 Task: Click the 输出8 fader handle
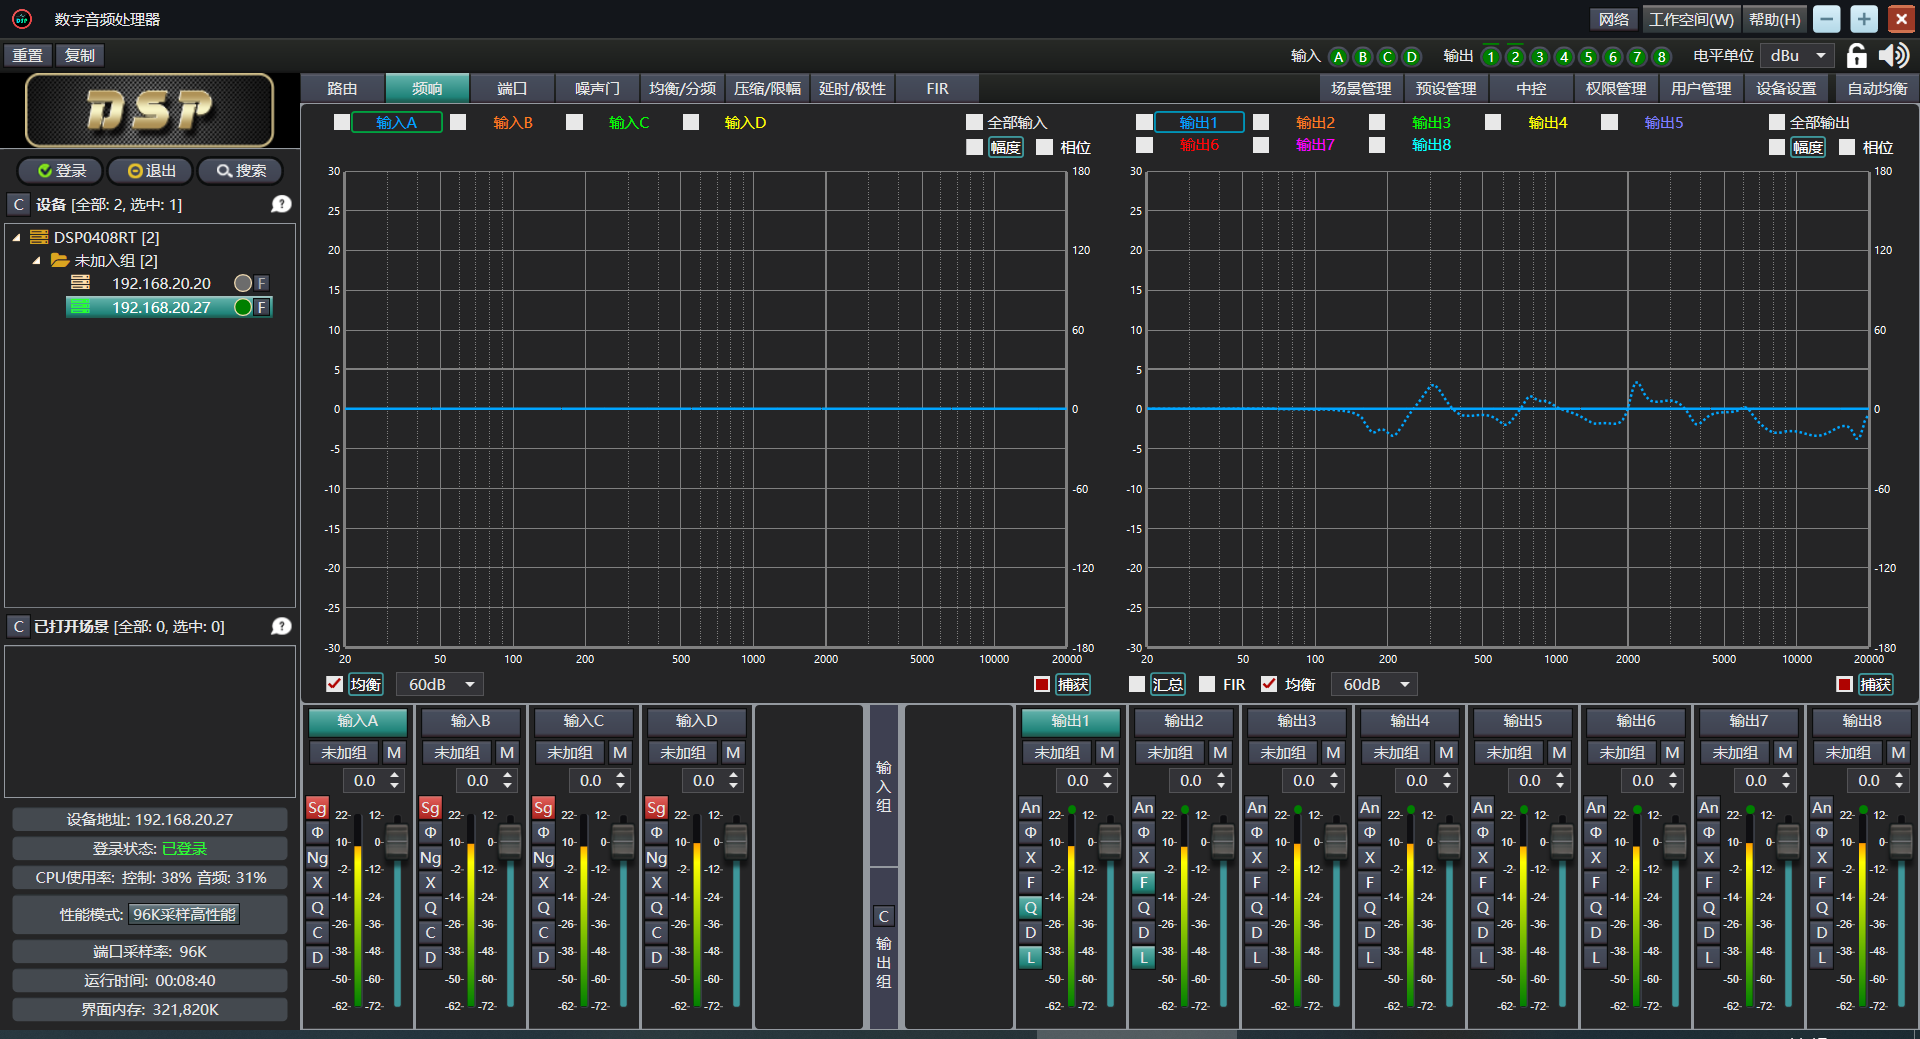[1901, 842]
